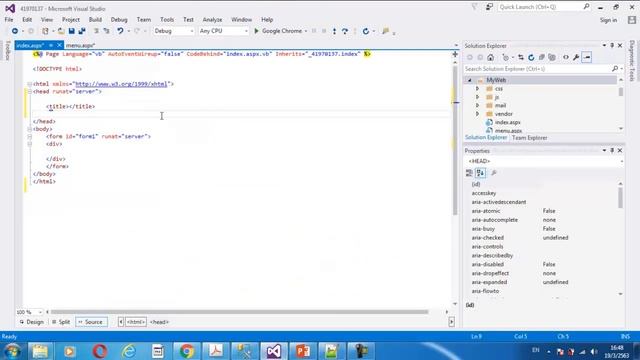Select index.aspx in Solution Explorer
Viewport: 640px width, 360px height.
507,122
